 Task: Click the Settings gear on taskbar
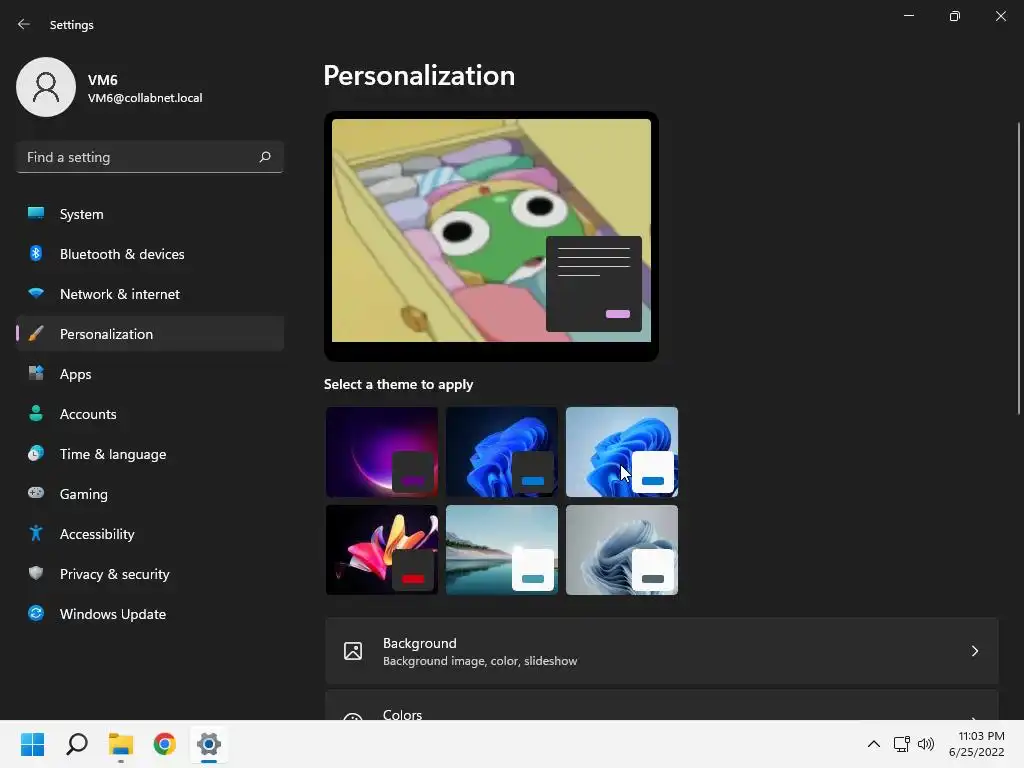(x=209, y=744)
